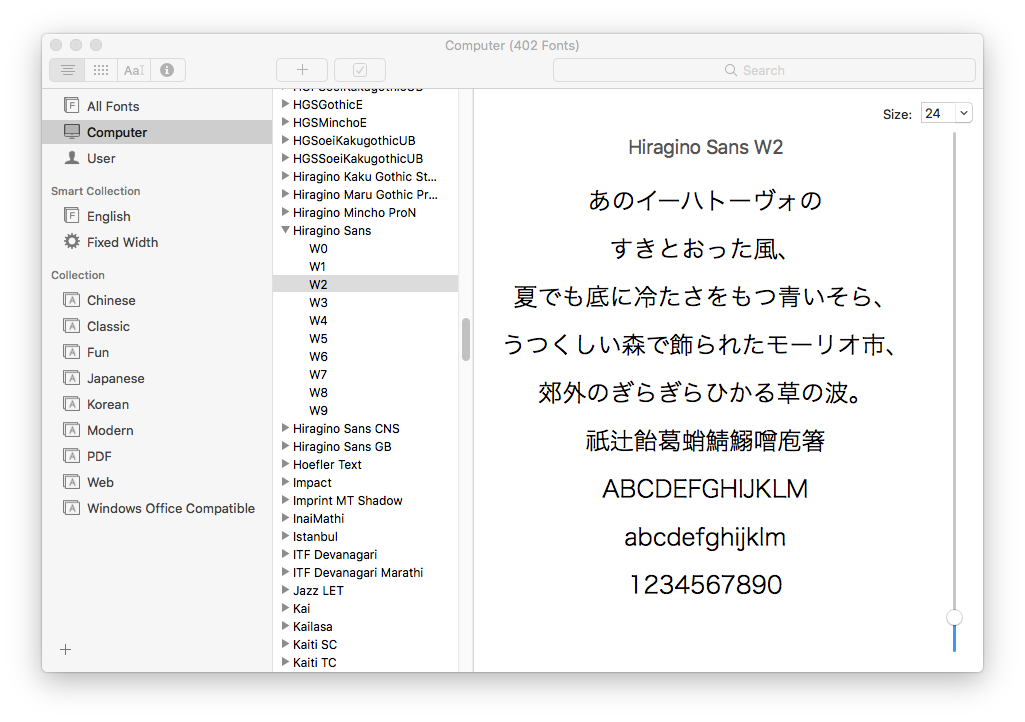The height and width of the screenshot is (722, 1025).
Task: Click the Web collection icon
Action: (x=71, y=482)
